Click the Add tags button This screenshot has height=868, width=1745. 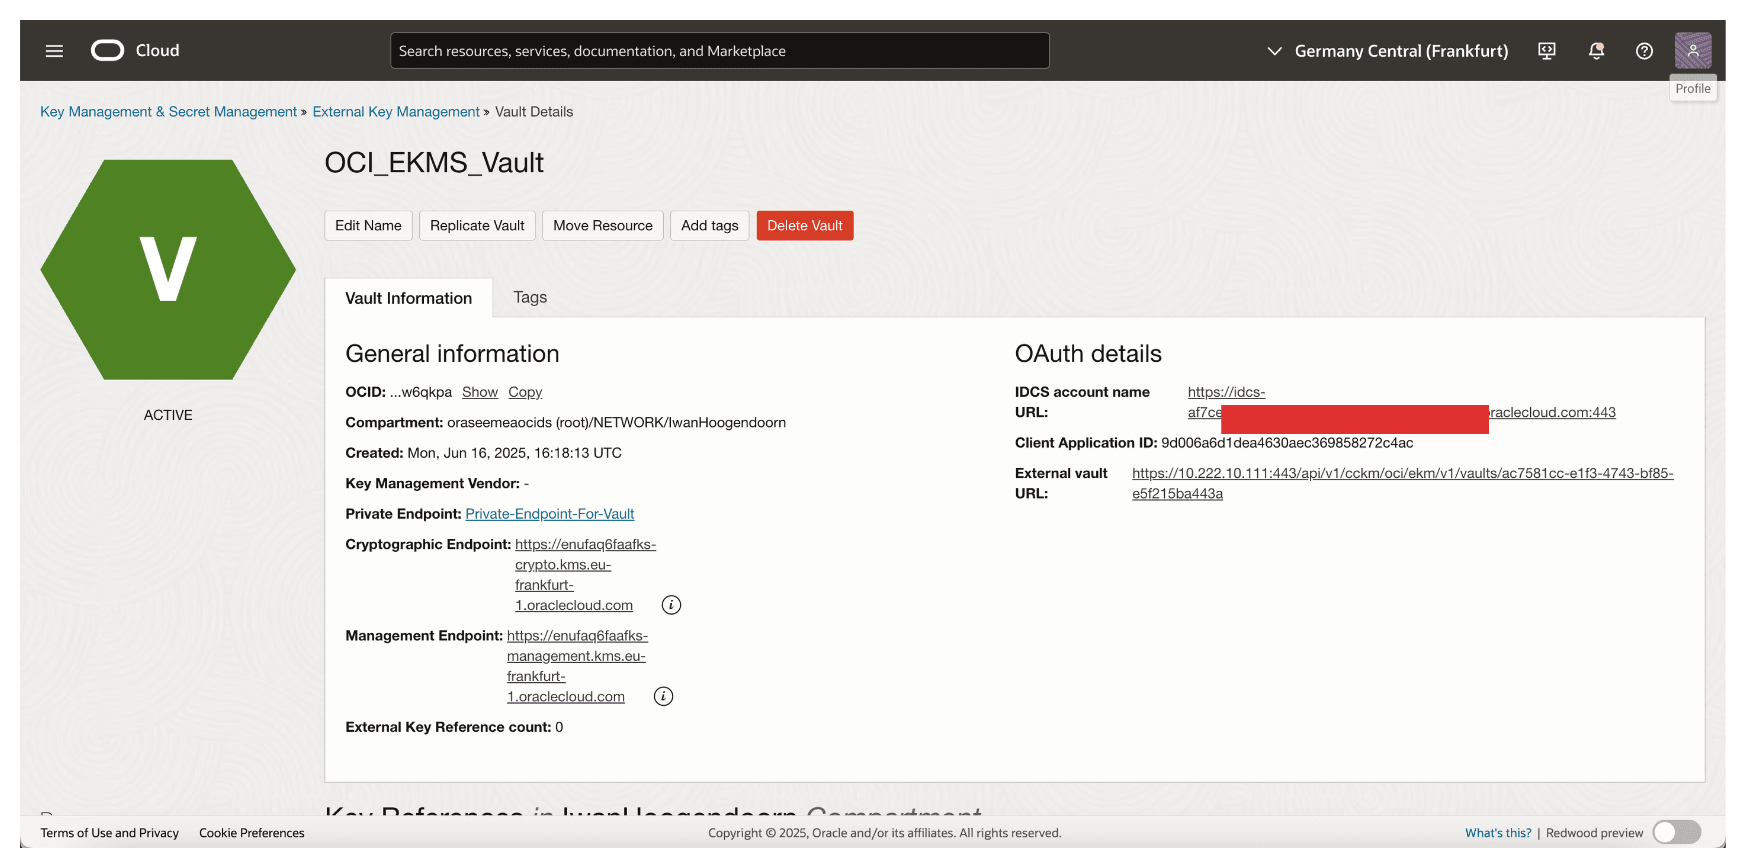click(710, 226)
